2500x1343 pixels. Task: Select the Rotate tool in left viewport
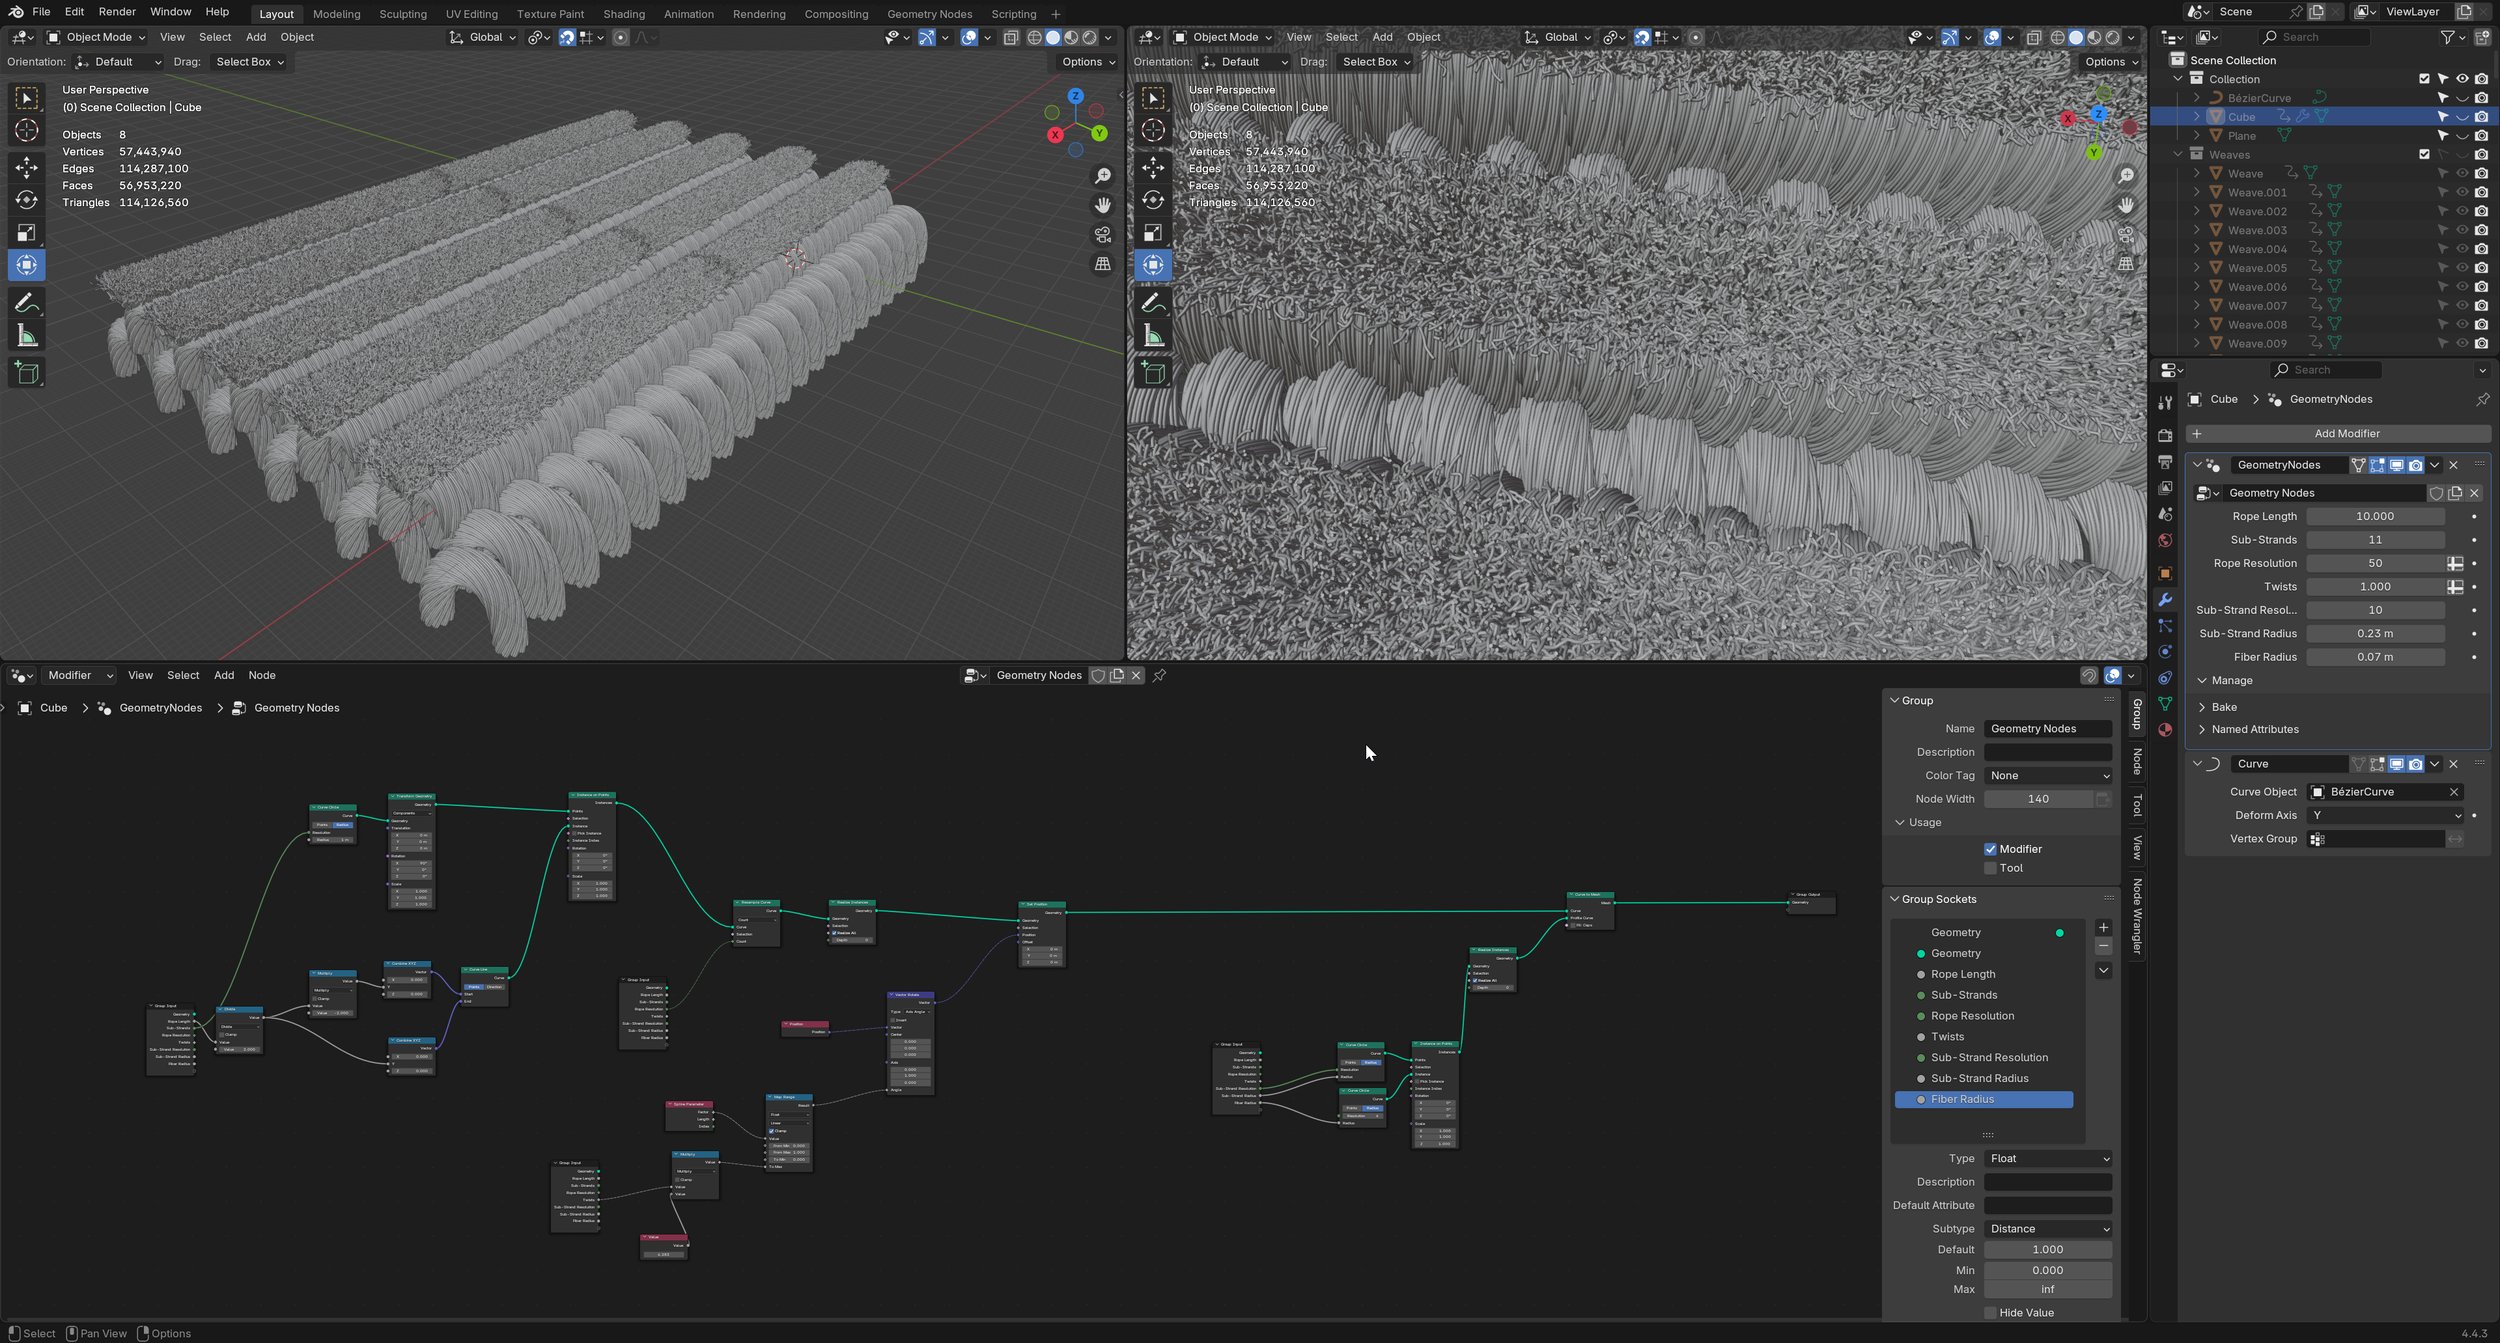[x=27, y=200]
